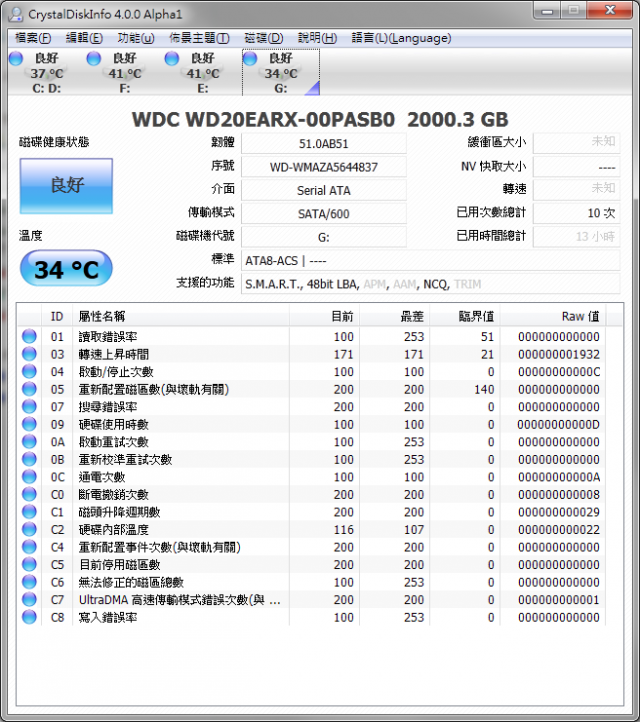Open the 語言(L)(Language) menu
Viewport: 640px width, 723px height.
(x=401, y=38)
